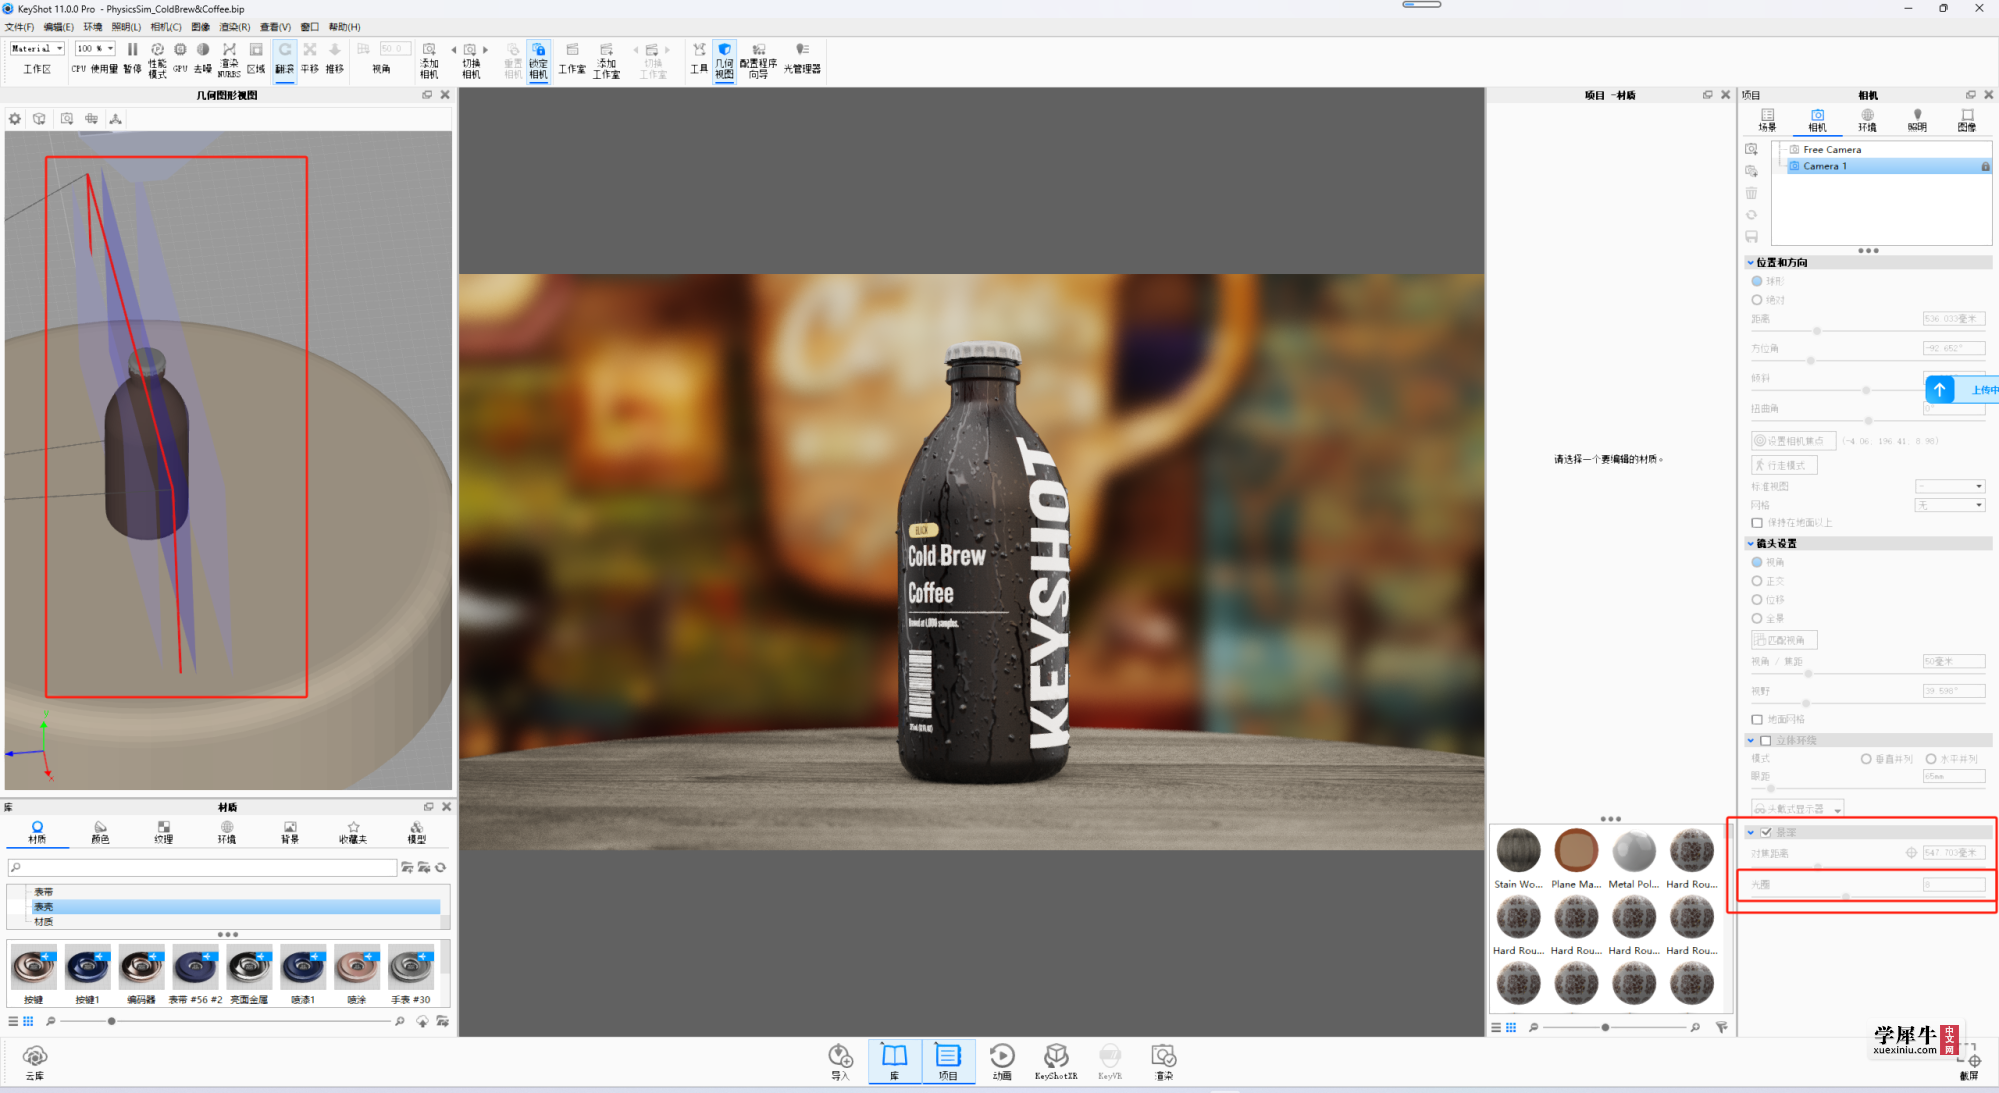Open the Head Mounted Display dropdown

tap(1797, 808)
